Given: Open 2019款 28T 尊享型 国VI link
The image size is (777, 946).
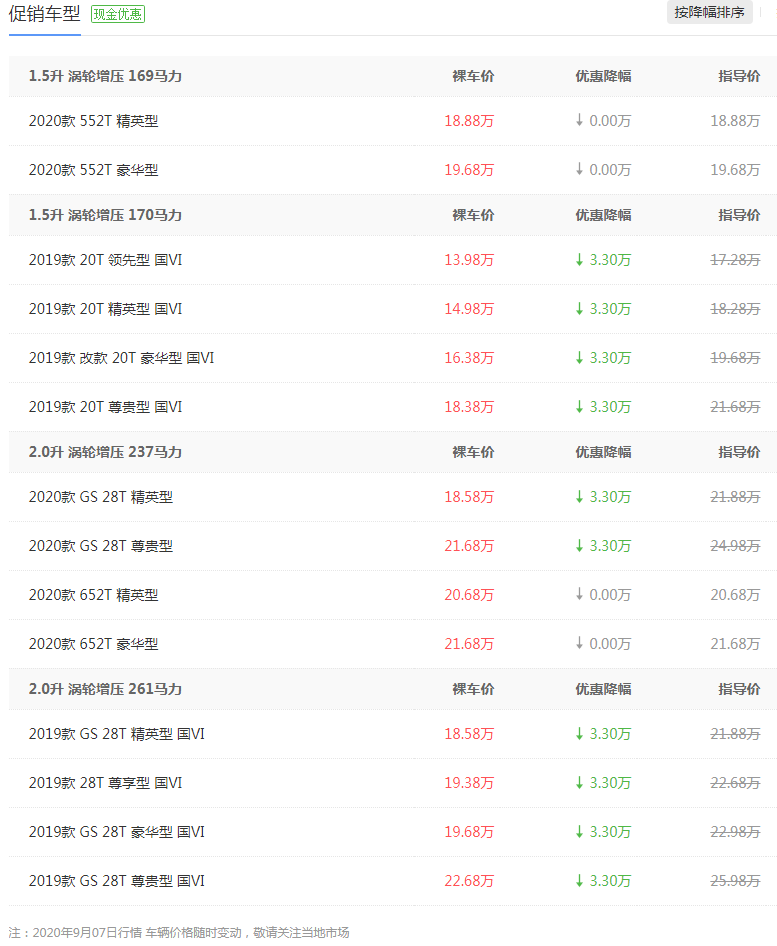Looking at the screenshot, I should [x=106, y=783].
